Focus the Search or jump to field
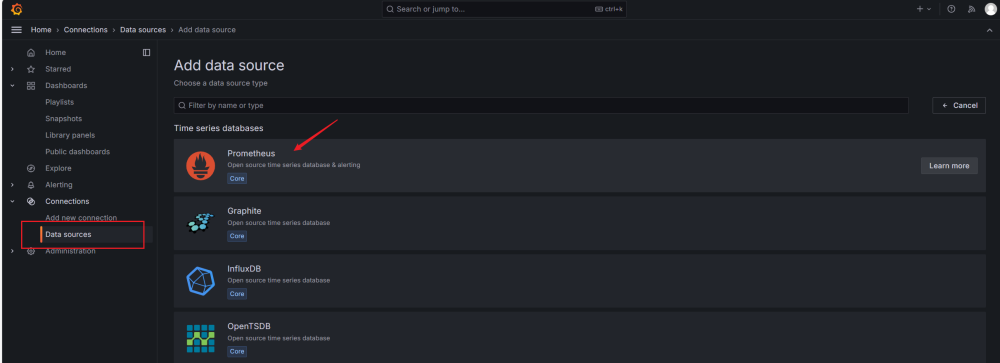Viewport: 1000px width, 363px height. (504, 9)
